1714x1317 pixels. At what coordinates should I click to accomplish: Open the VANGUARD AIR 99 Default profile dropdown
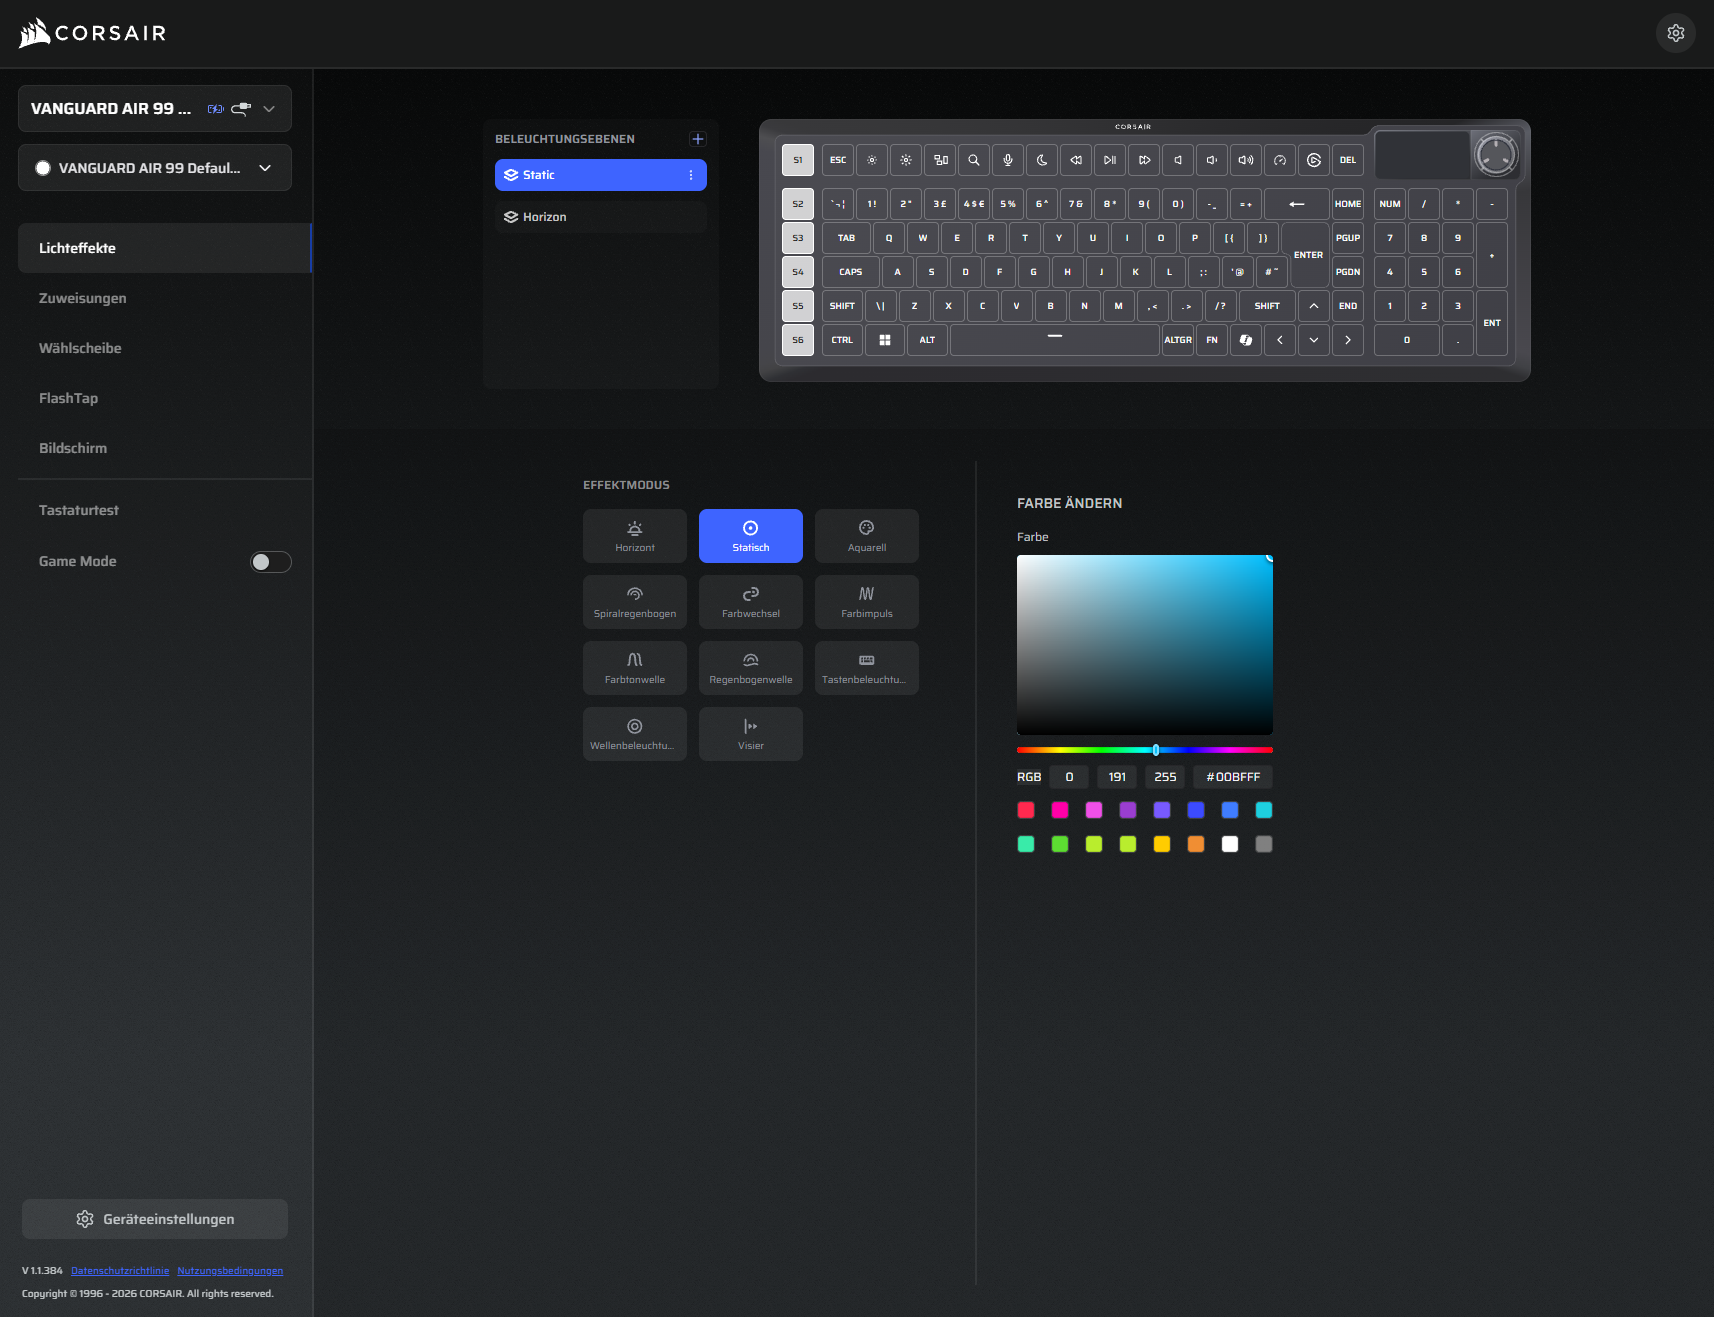265,168
